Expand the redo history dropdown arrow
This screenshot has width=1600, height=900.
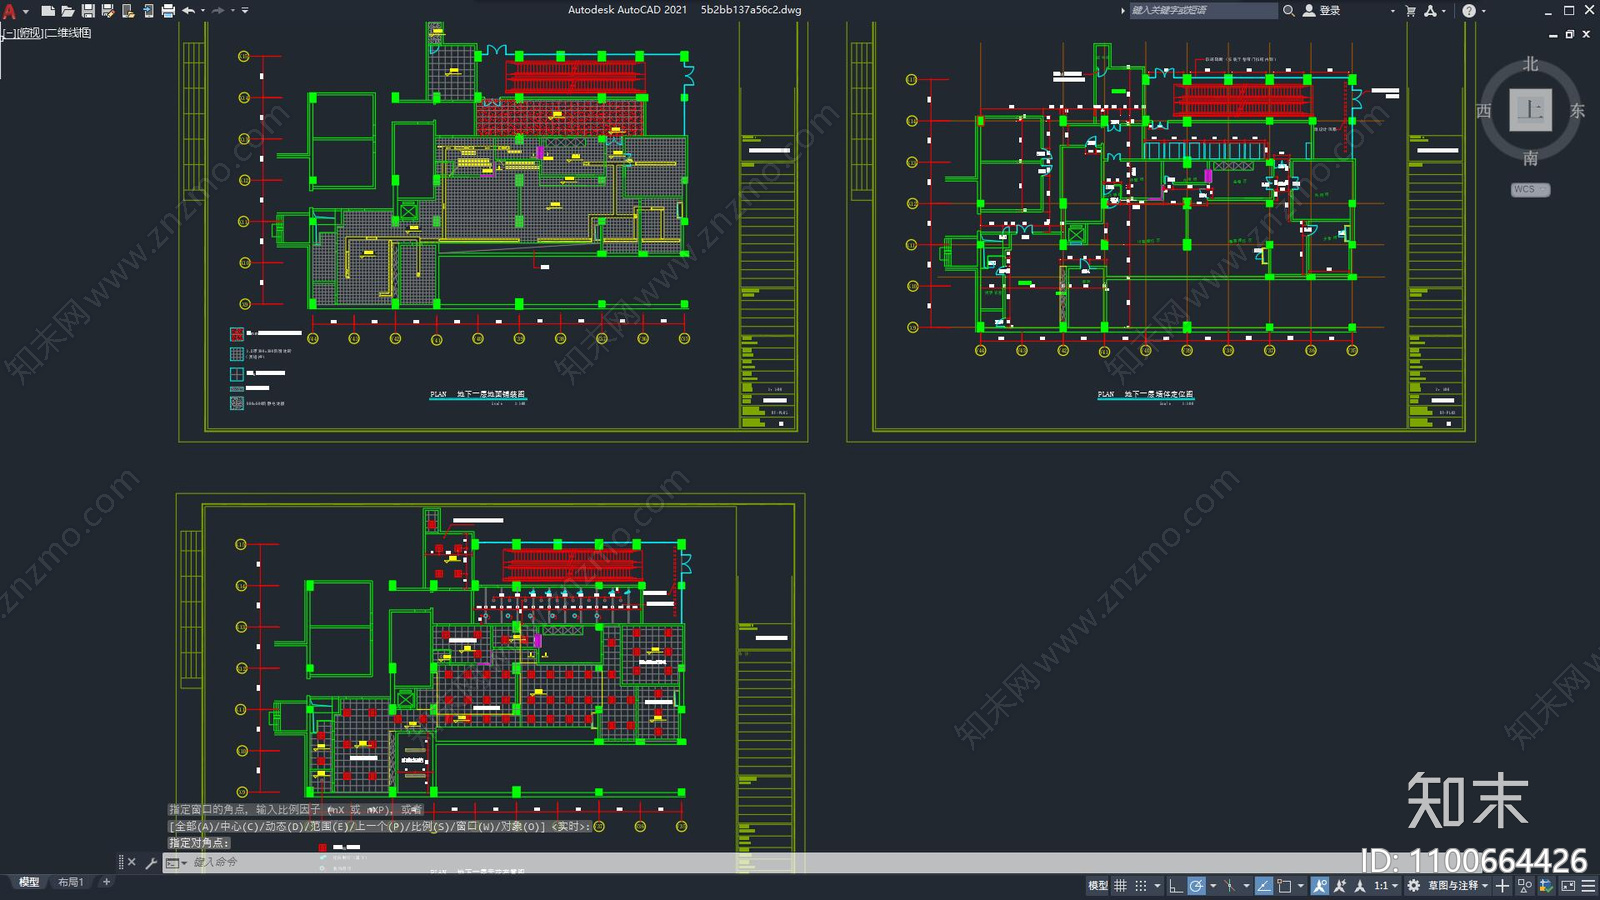(233, 11)
